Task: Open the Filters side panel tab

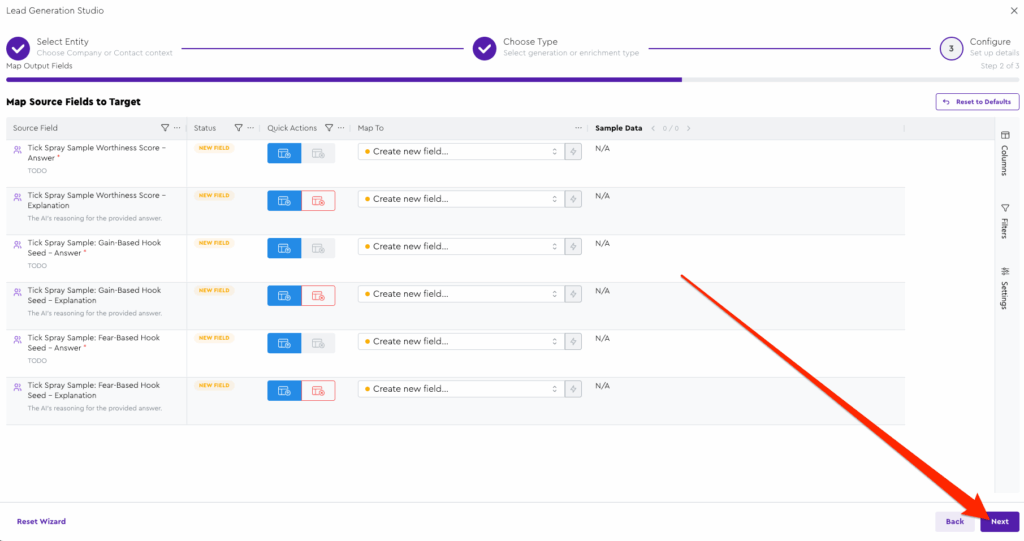Action: coord(1005,221)
